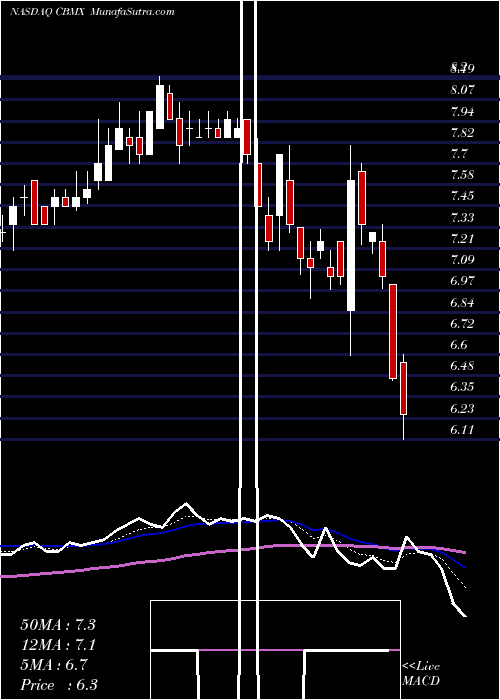Click the 6.48 price axis label
The width and height of the screenshot is (500, 700).
[x=462, y=366]
